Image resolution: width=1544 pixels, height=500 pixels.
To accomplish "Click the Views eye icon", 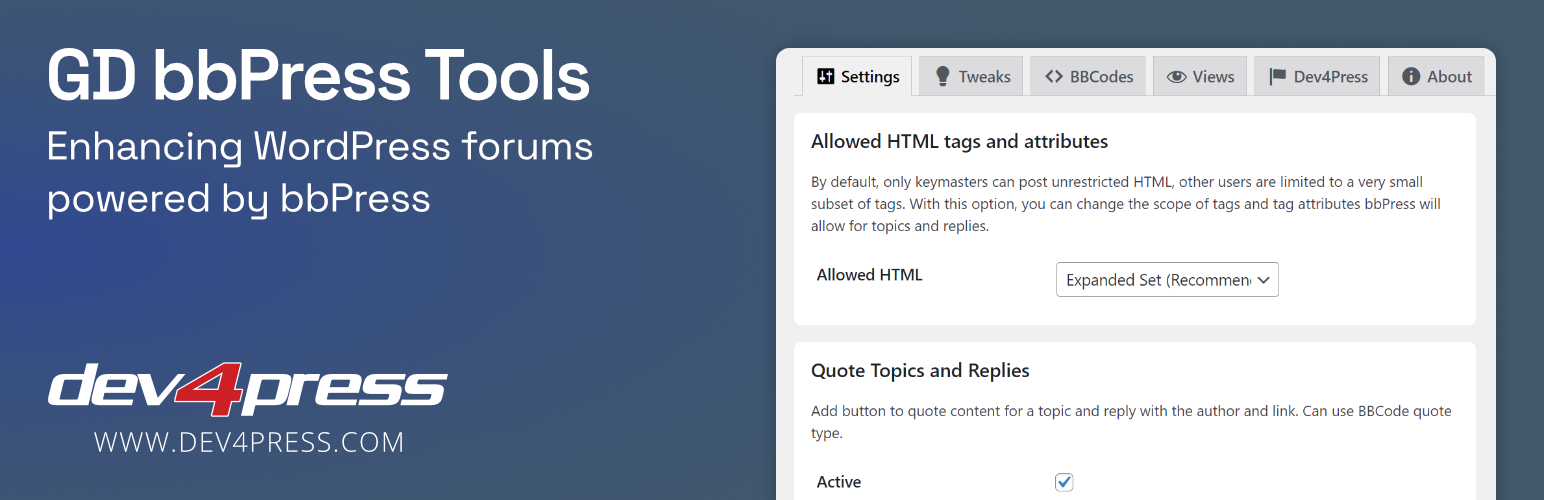I will click(x=1176, y=76).
